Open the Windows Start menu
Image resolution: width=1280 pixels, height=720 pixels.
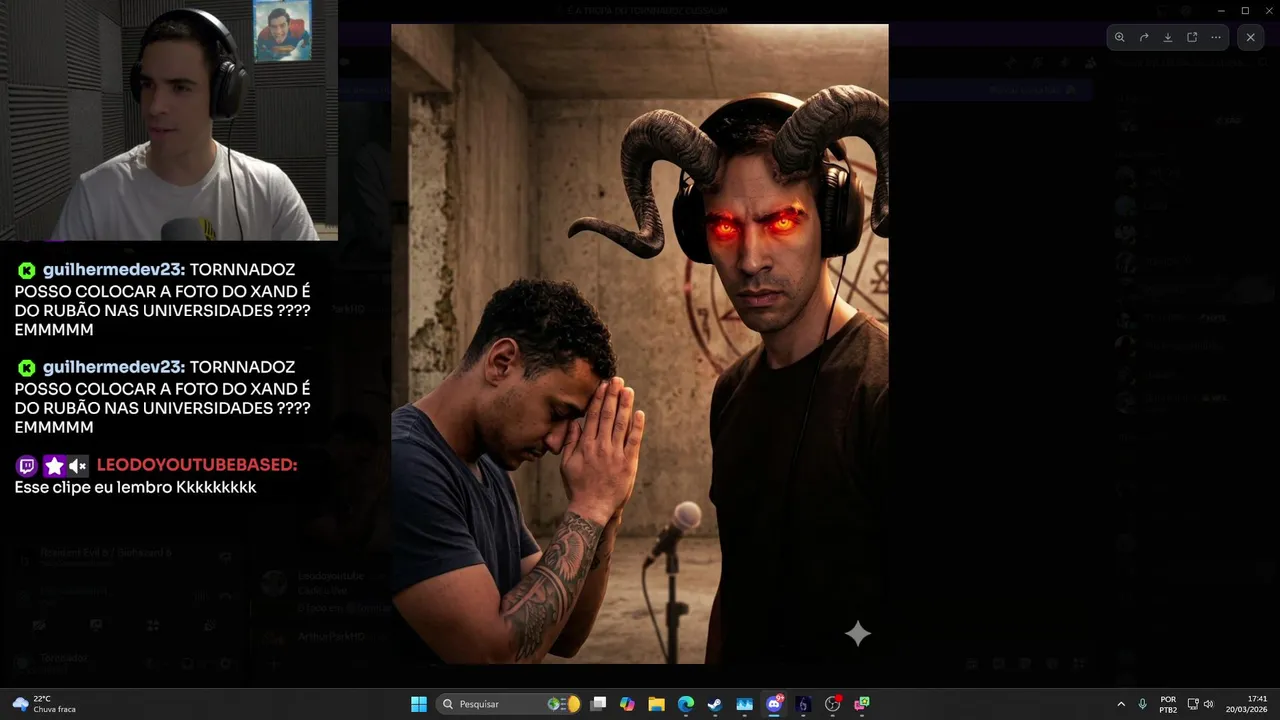419,704
